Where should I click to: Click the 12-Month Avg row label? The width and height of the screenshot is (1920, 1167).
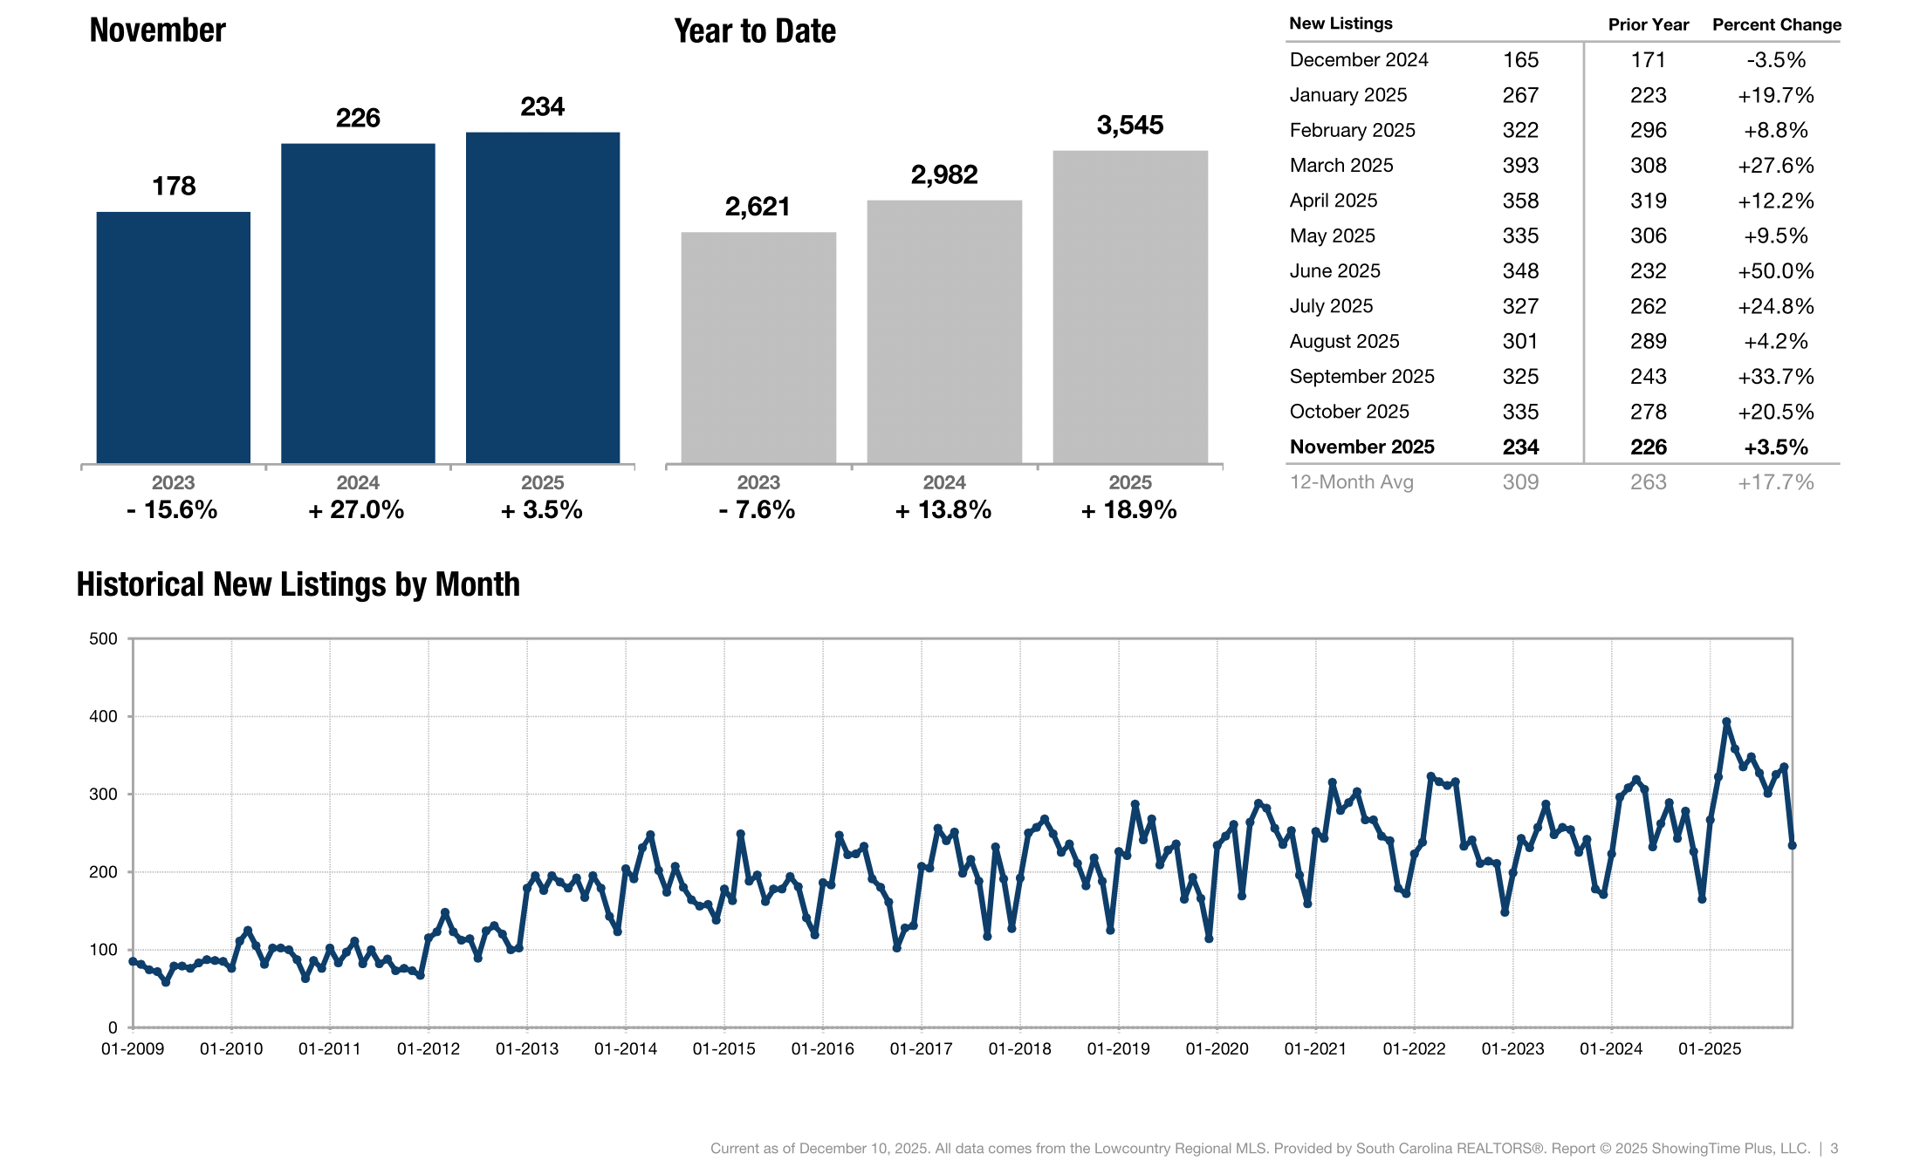1351,482
